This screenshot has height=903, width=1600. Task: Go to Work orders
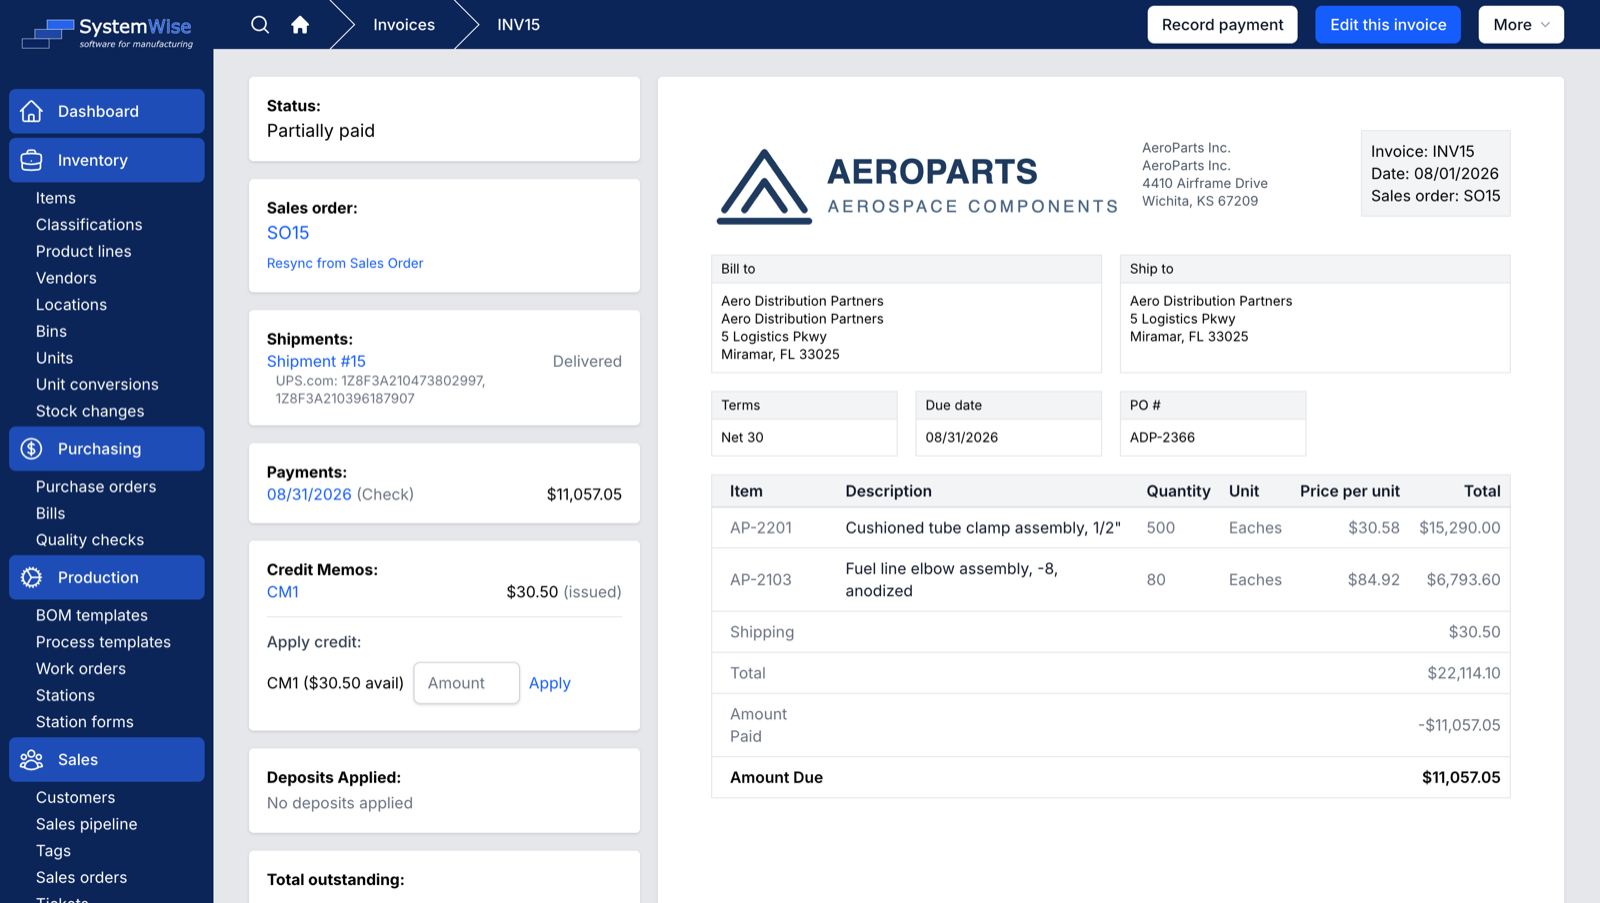pyautogui.click(x=81, y=669)
